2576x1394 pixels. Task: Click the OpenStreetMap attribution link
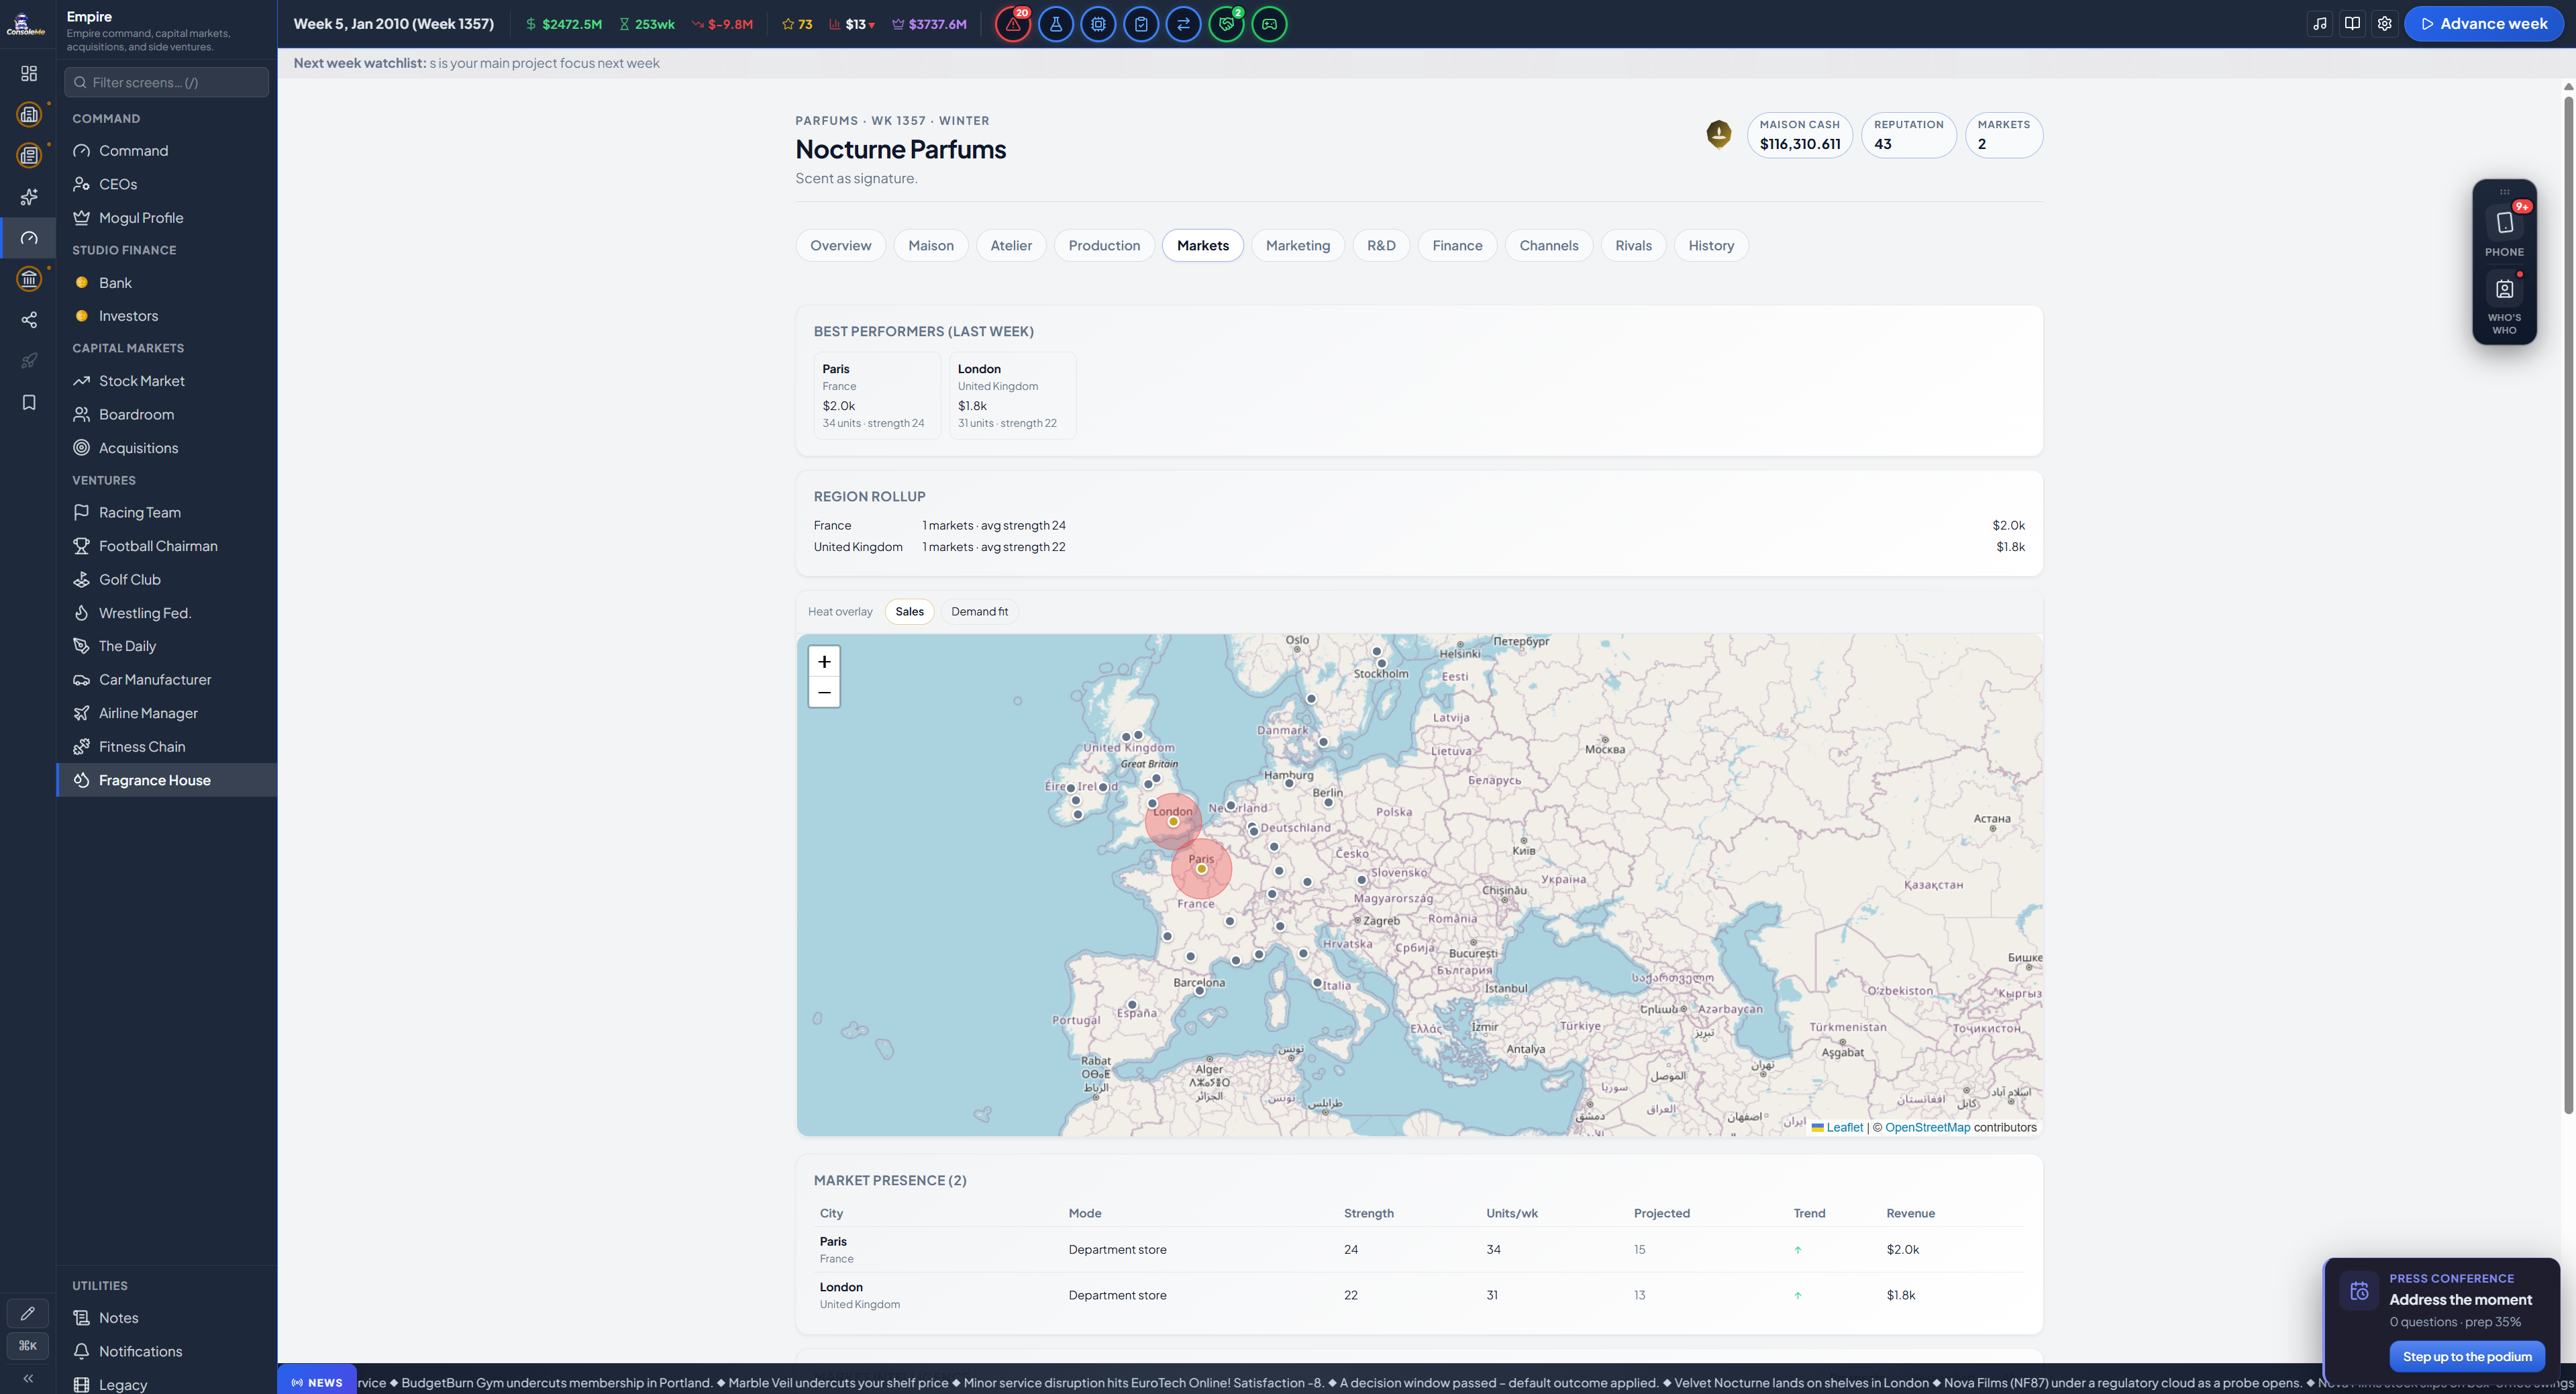1927,1128
